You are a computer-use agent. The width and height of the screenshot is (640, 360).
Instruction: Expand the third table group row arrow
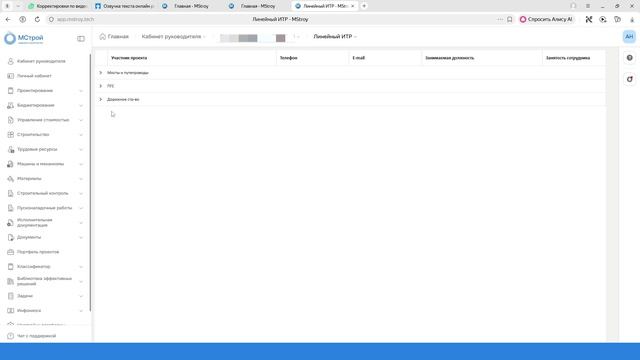[x=101, y=100]
